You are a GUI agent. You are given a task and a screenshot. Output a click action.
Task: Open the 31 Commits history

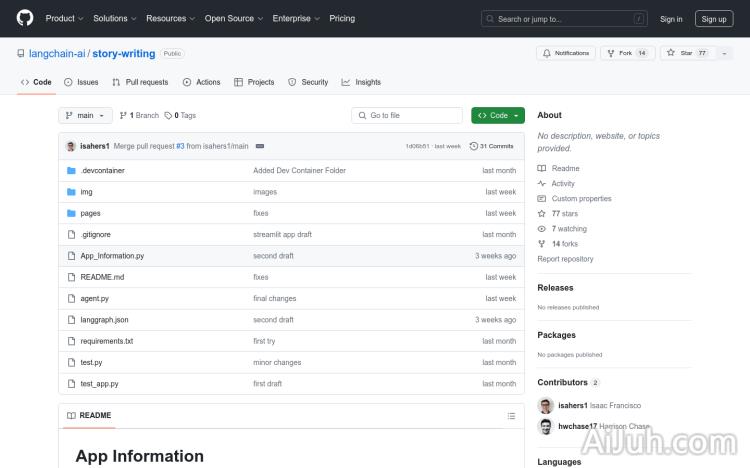pos(491,146)
